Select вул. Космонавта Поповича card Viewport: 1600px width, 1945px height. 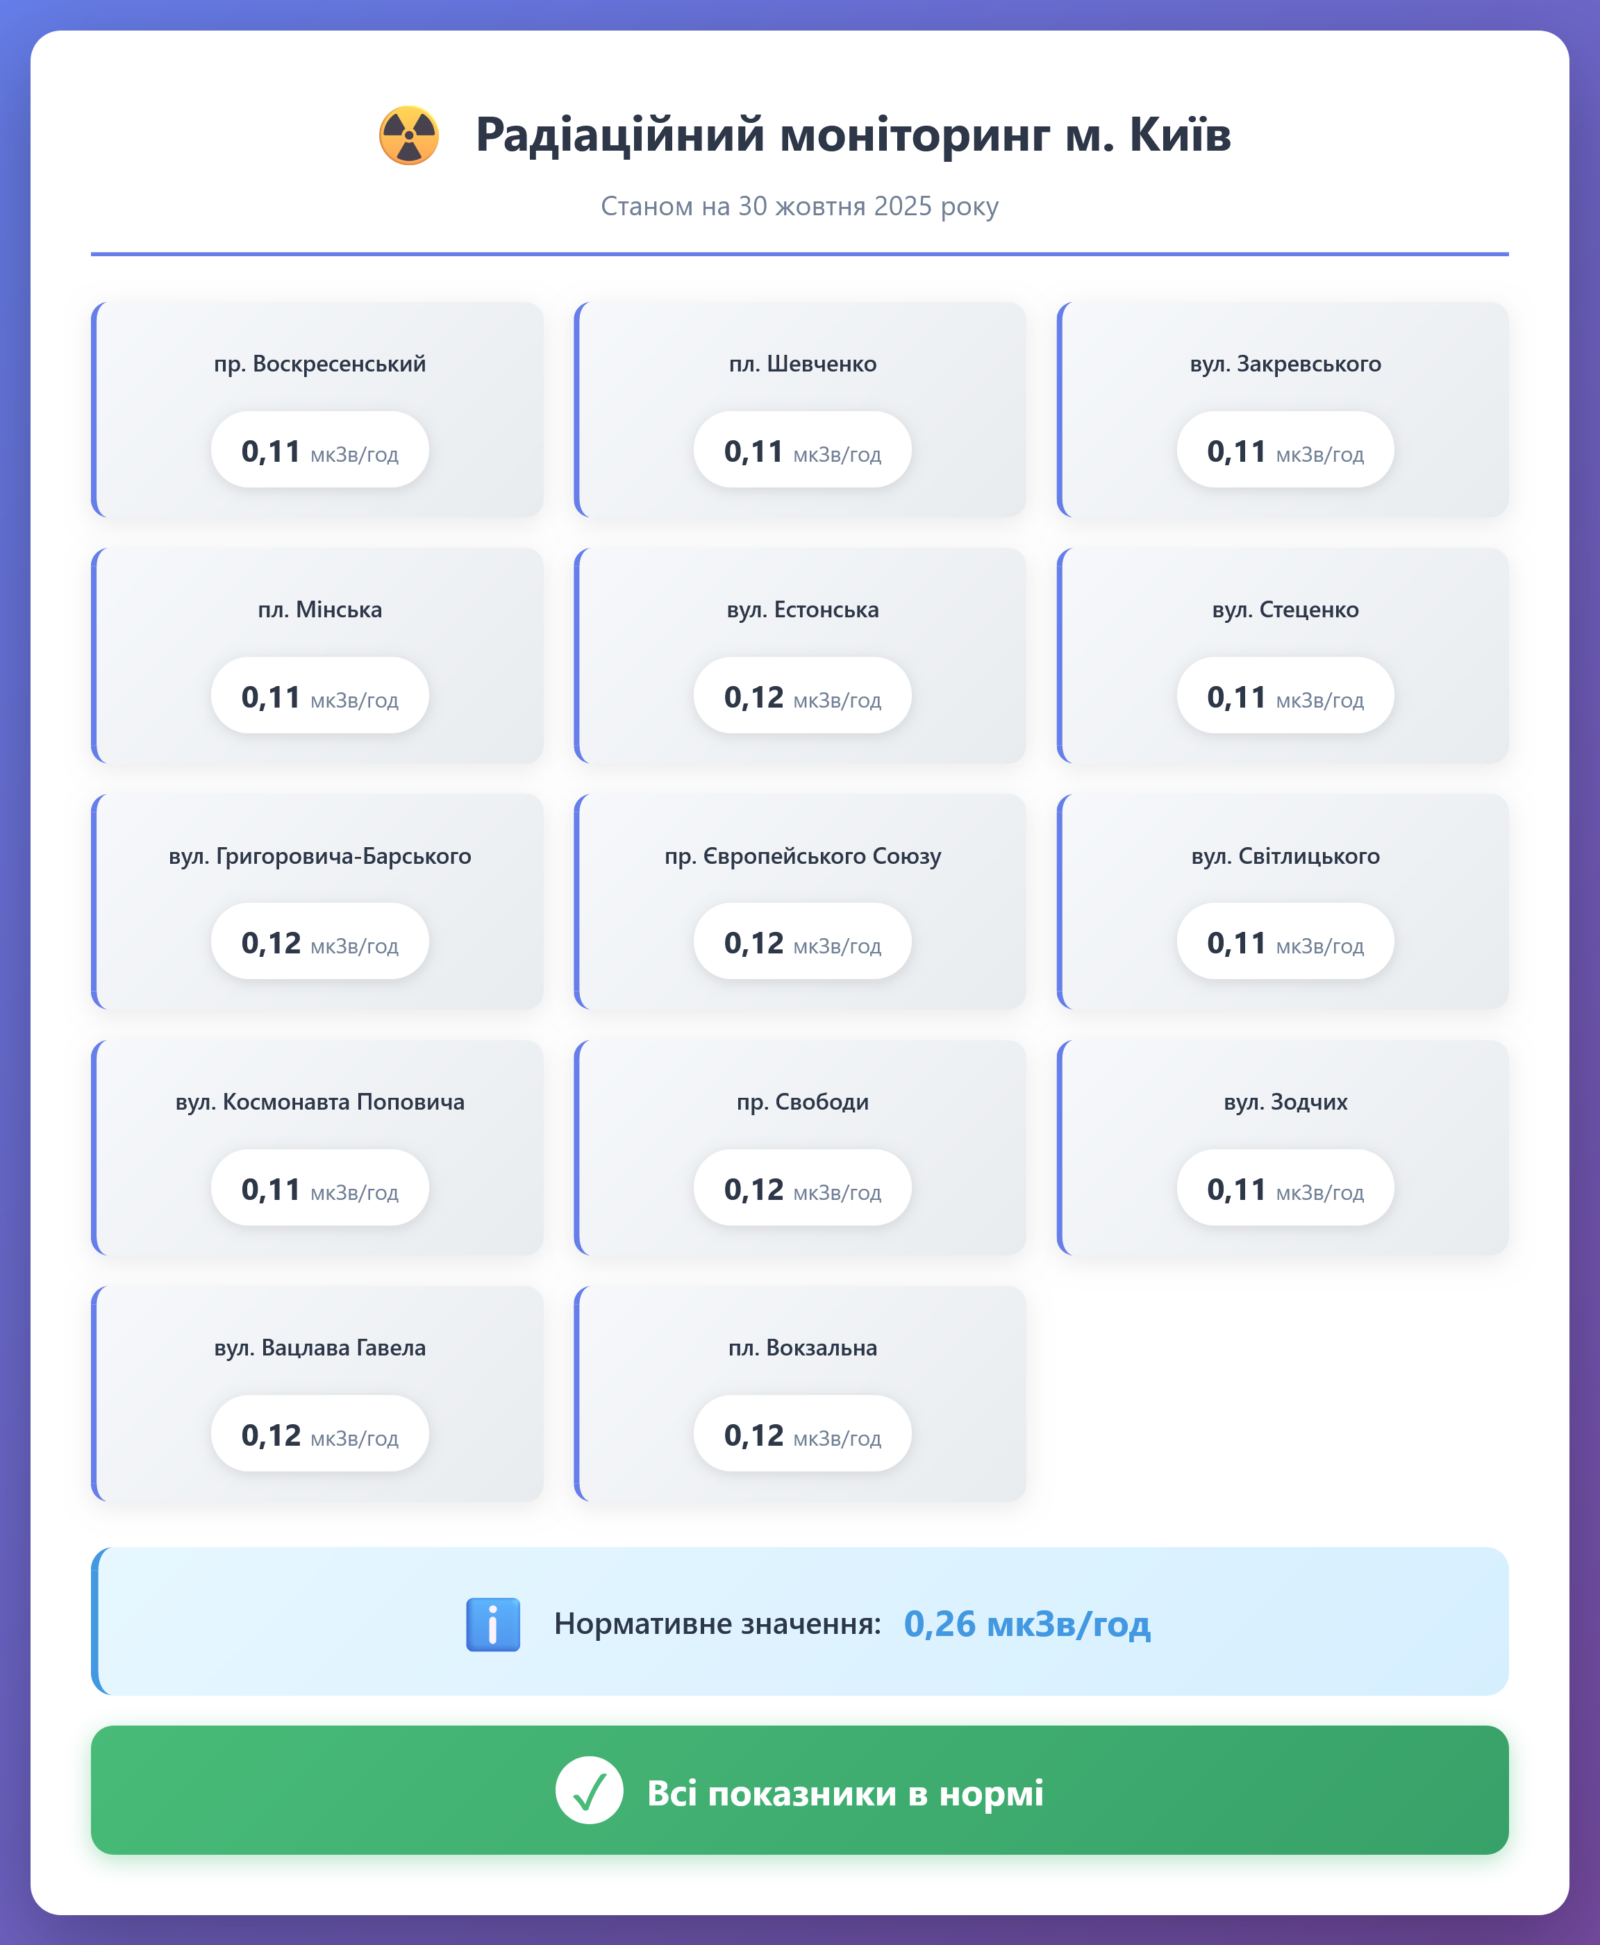coord(318,1147)
